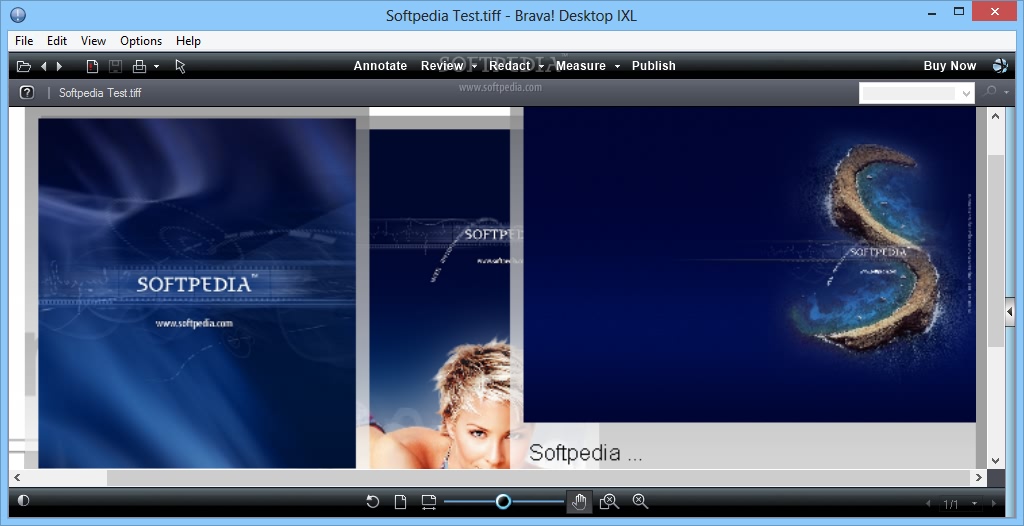This screenshot has height=526, width=1024.
Task: Open the Help menu
Action: (x=188, y=41)
